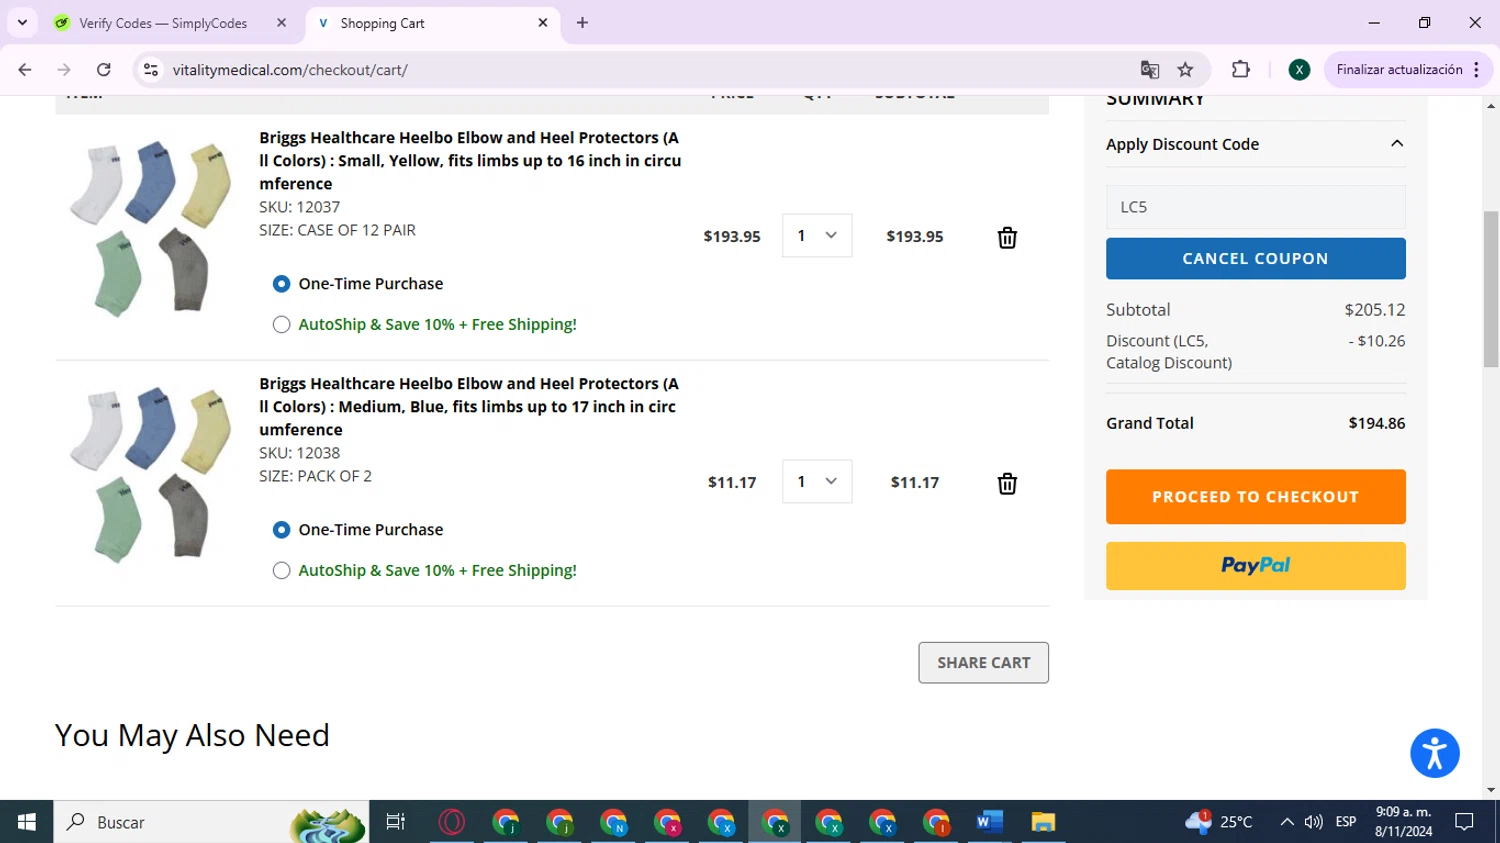Click the Windows taskbar search box

click(211, 822)
